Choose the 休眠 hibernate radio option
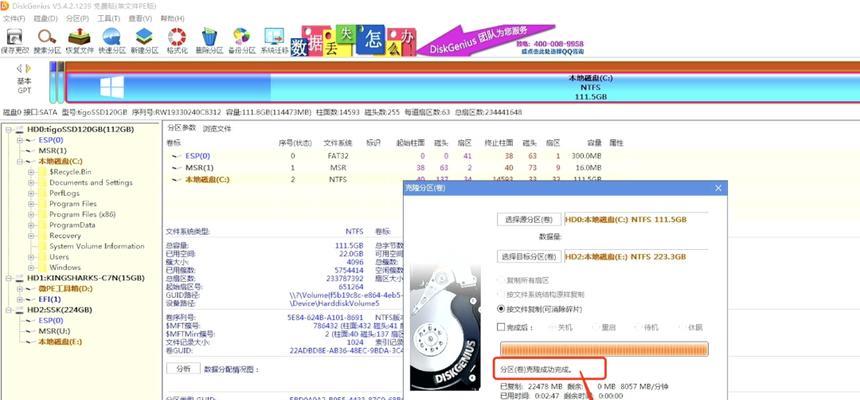This screenshot has height=400, width=860. pos(690,327)
